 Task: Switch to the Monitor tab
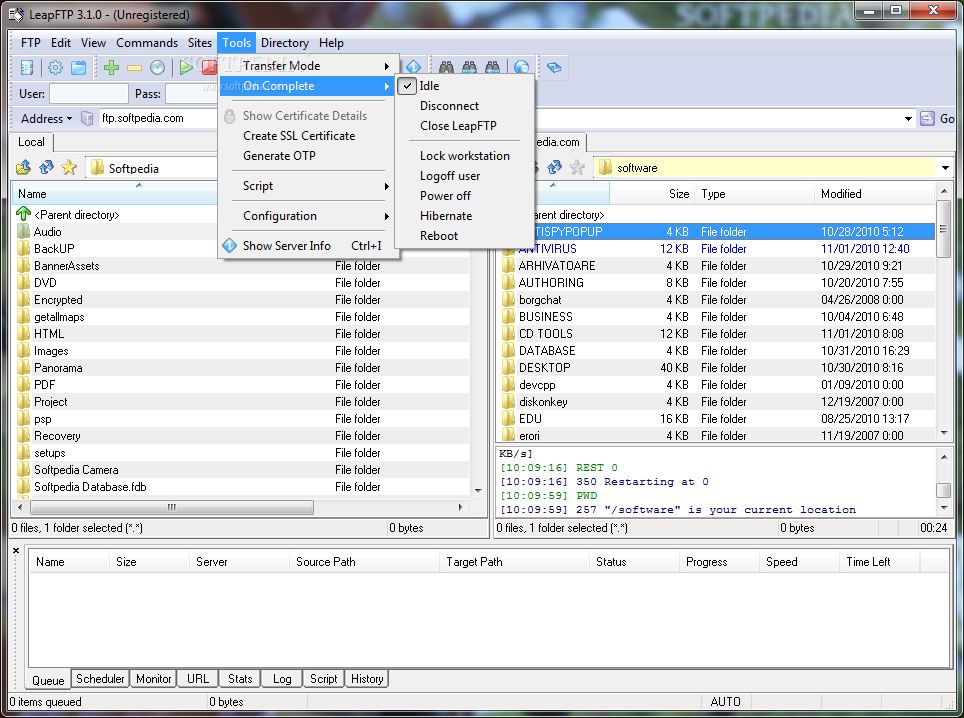click(x=153, y=679)
